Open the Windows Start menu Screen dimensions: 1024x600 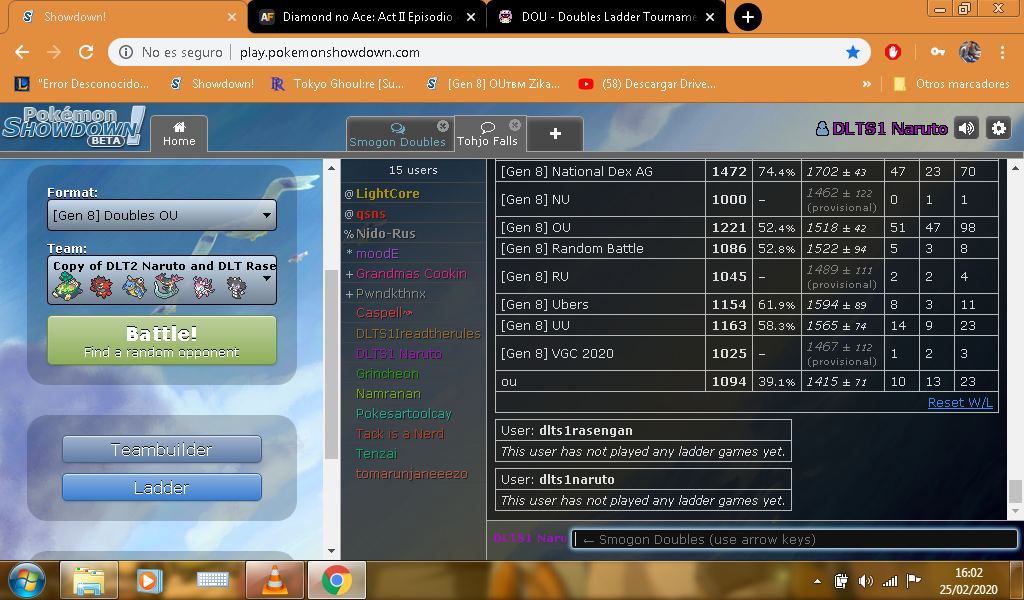click(x=27, y=580)
